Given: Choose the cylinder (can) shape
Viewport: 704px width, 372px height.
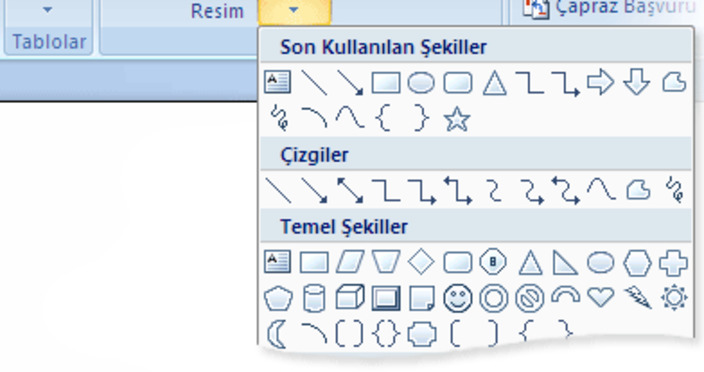Looking at the screenshot, I should point(314,298).
